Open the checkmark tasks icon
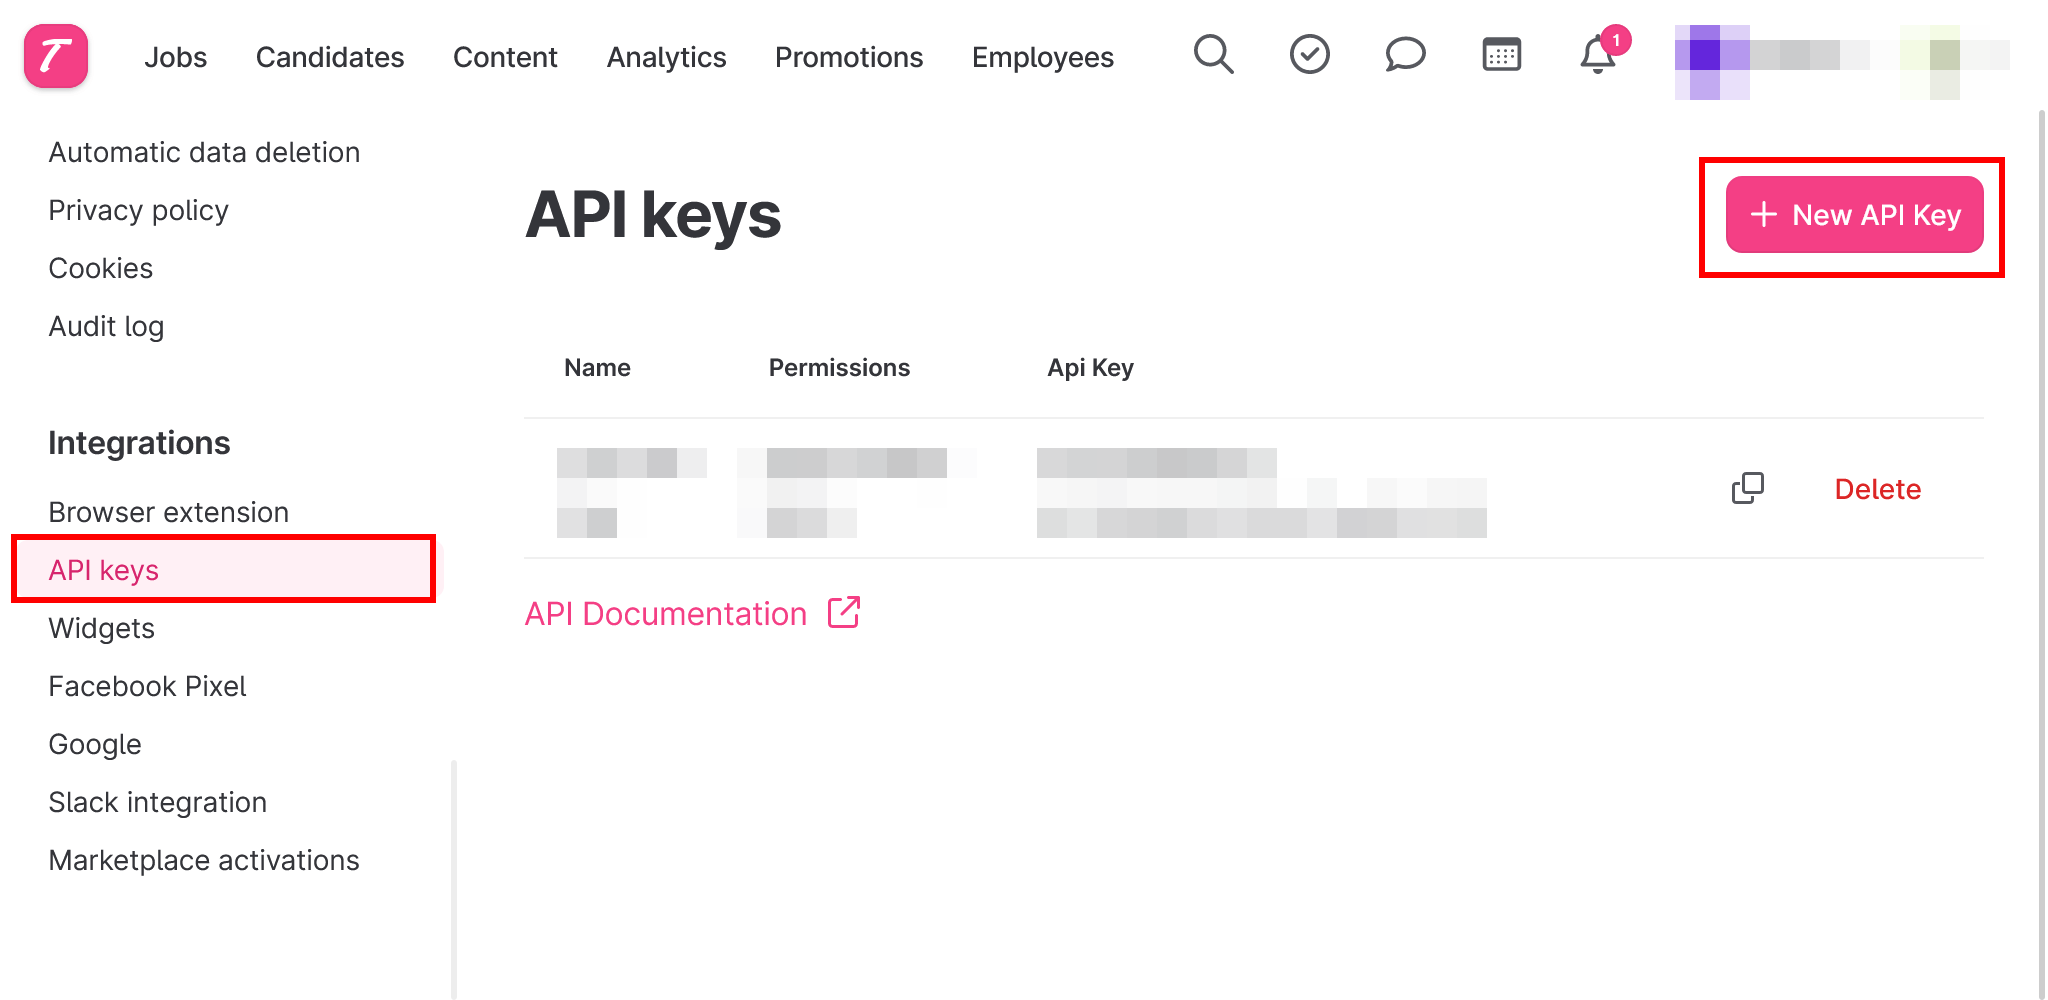 pyautogui.click(x=1309, y=54)
